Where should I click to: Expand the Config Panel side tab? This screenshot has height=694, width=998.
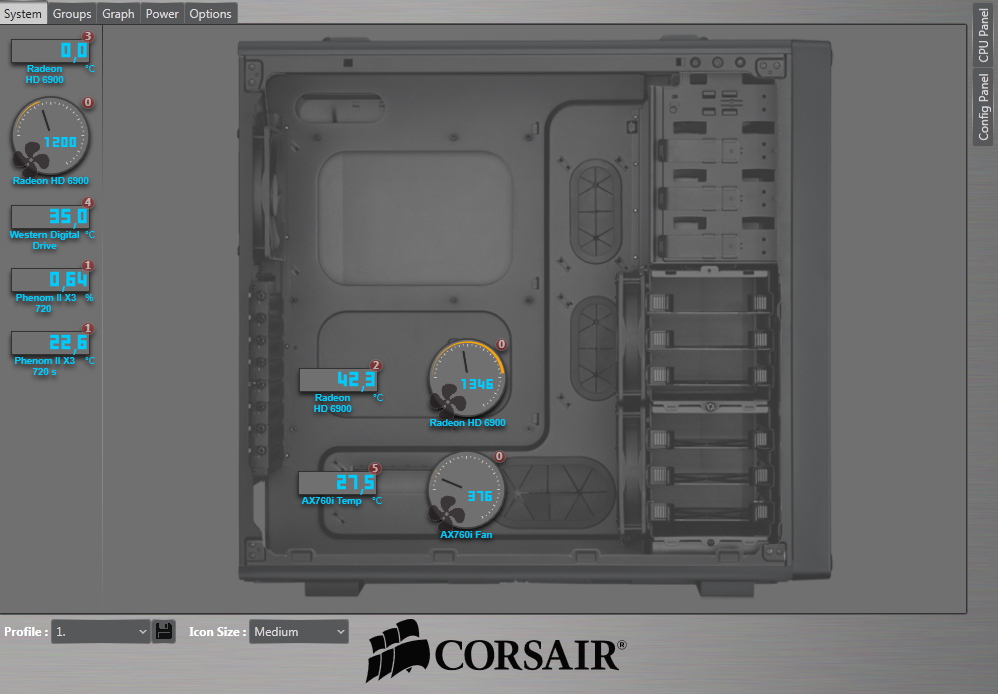click(983, 107)
